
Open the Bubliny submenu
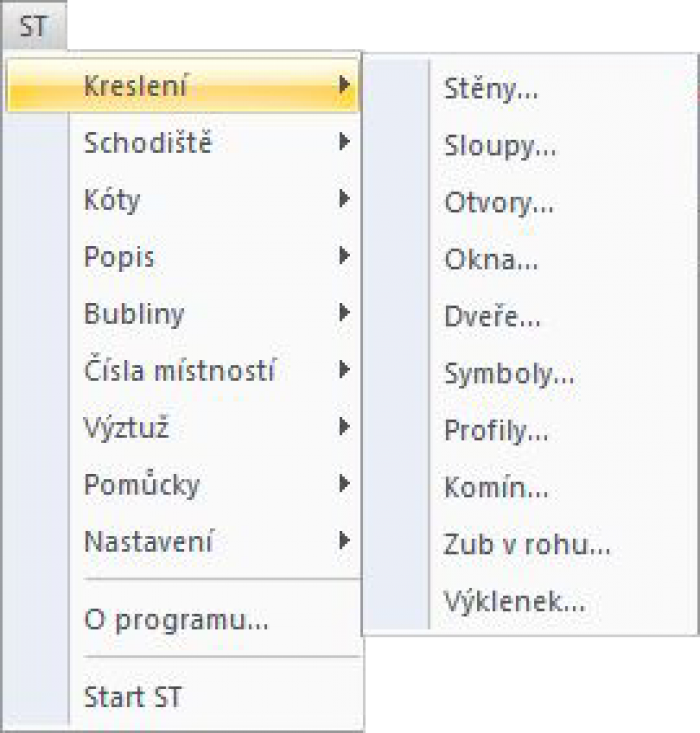(134, 314)
